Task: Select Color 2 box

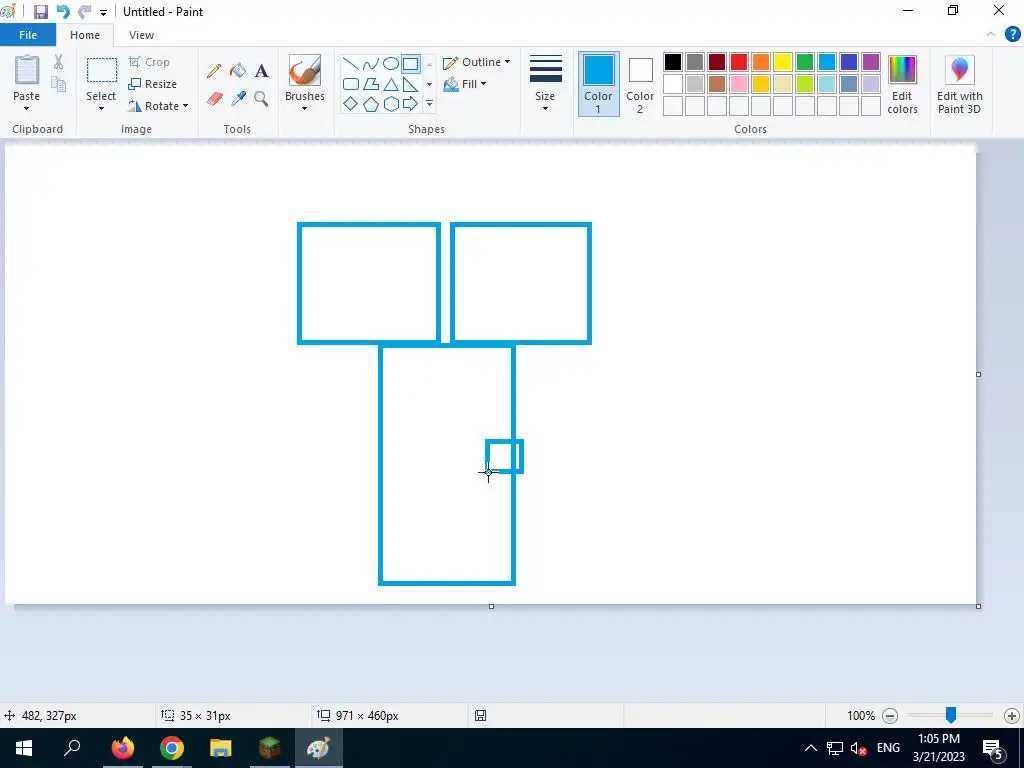Action: [640, 84]
